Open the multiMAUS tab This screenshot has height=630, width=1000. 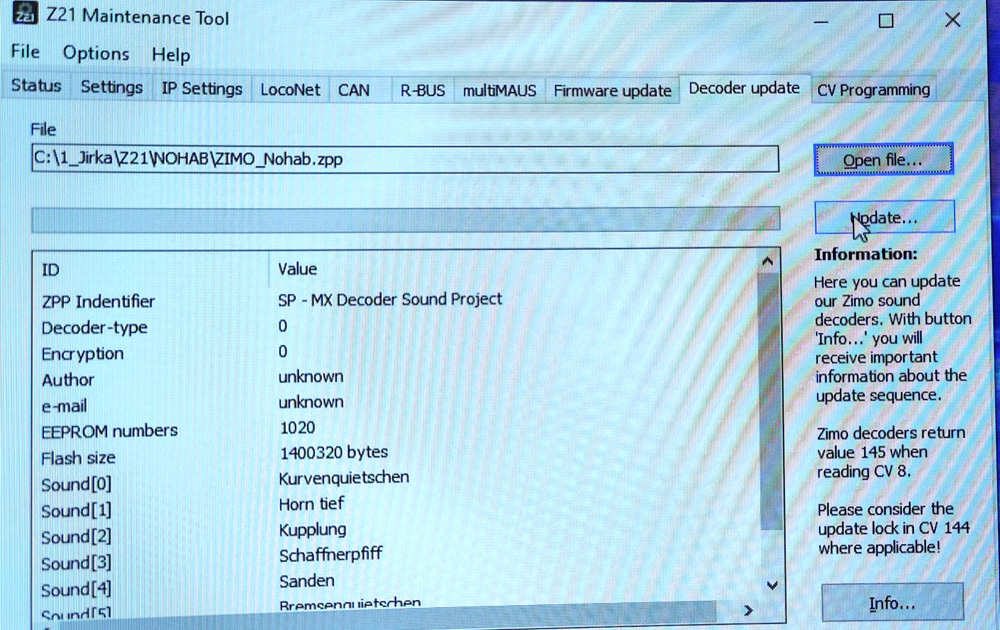[499, 90]
